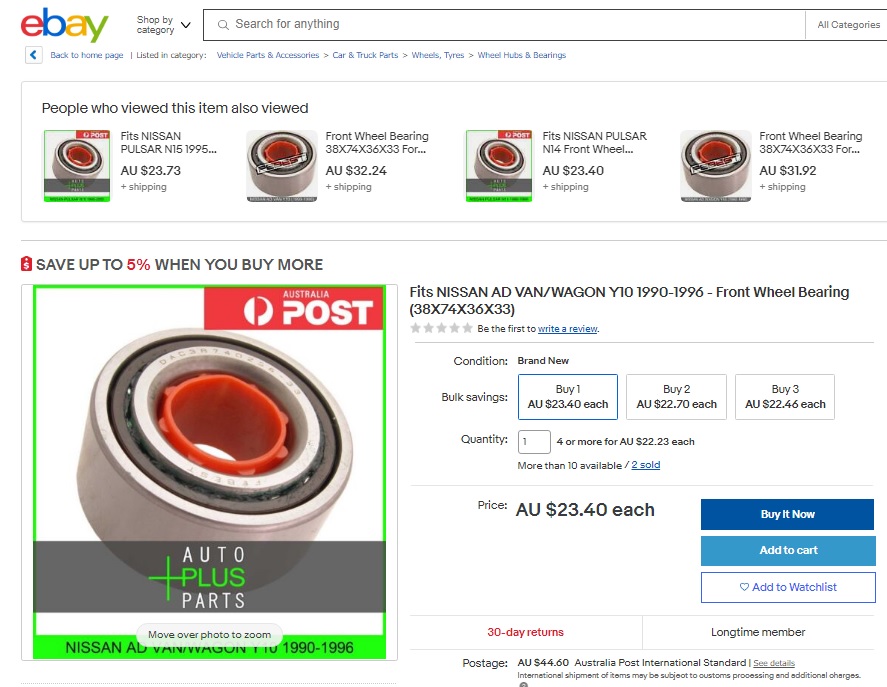Select the Buy 2 bulk savings option
The image size is (887, 687).
coord(677,397)
